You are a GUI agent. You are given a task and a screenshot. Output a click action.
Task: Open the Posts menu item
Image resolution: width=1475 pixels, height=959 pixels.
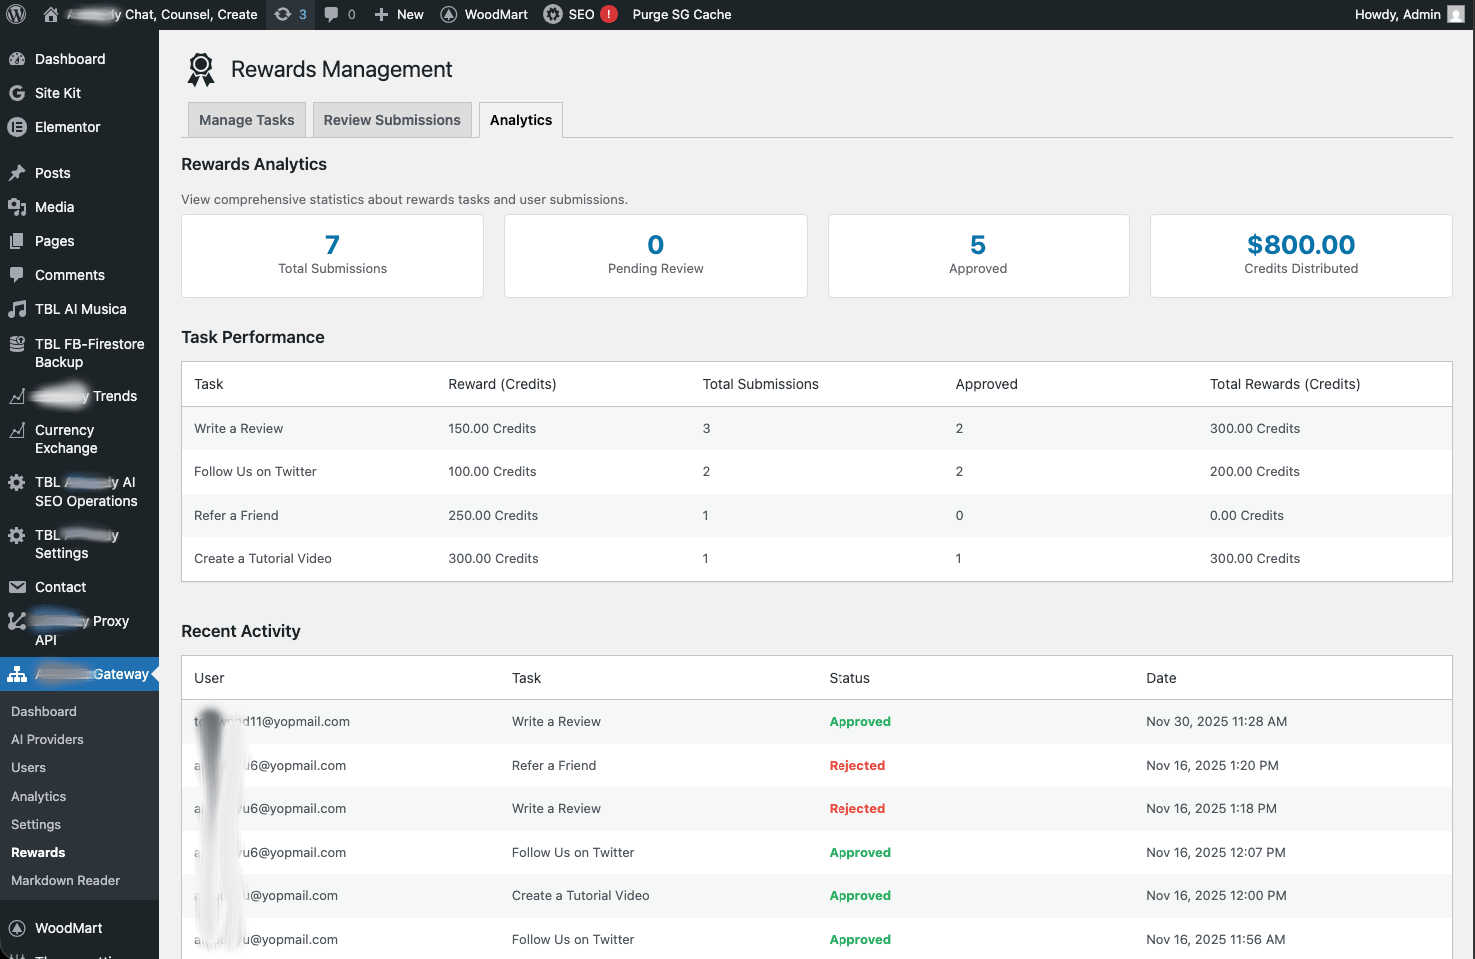pos(52,173)
